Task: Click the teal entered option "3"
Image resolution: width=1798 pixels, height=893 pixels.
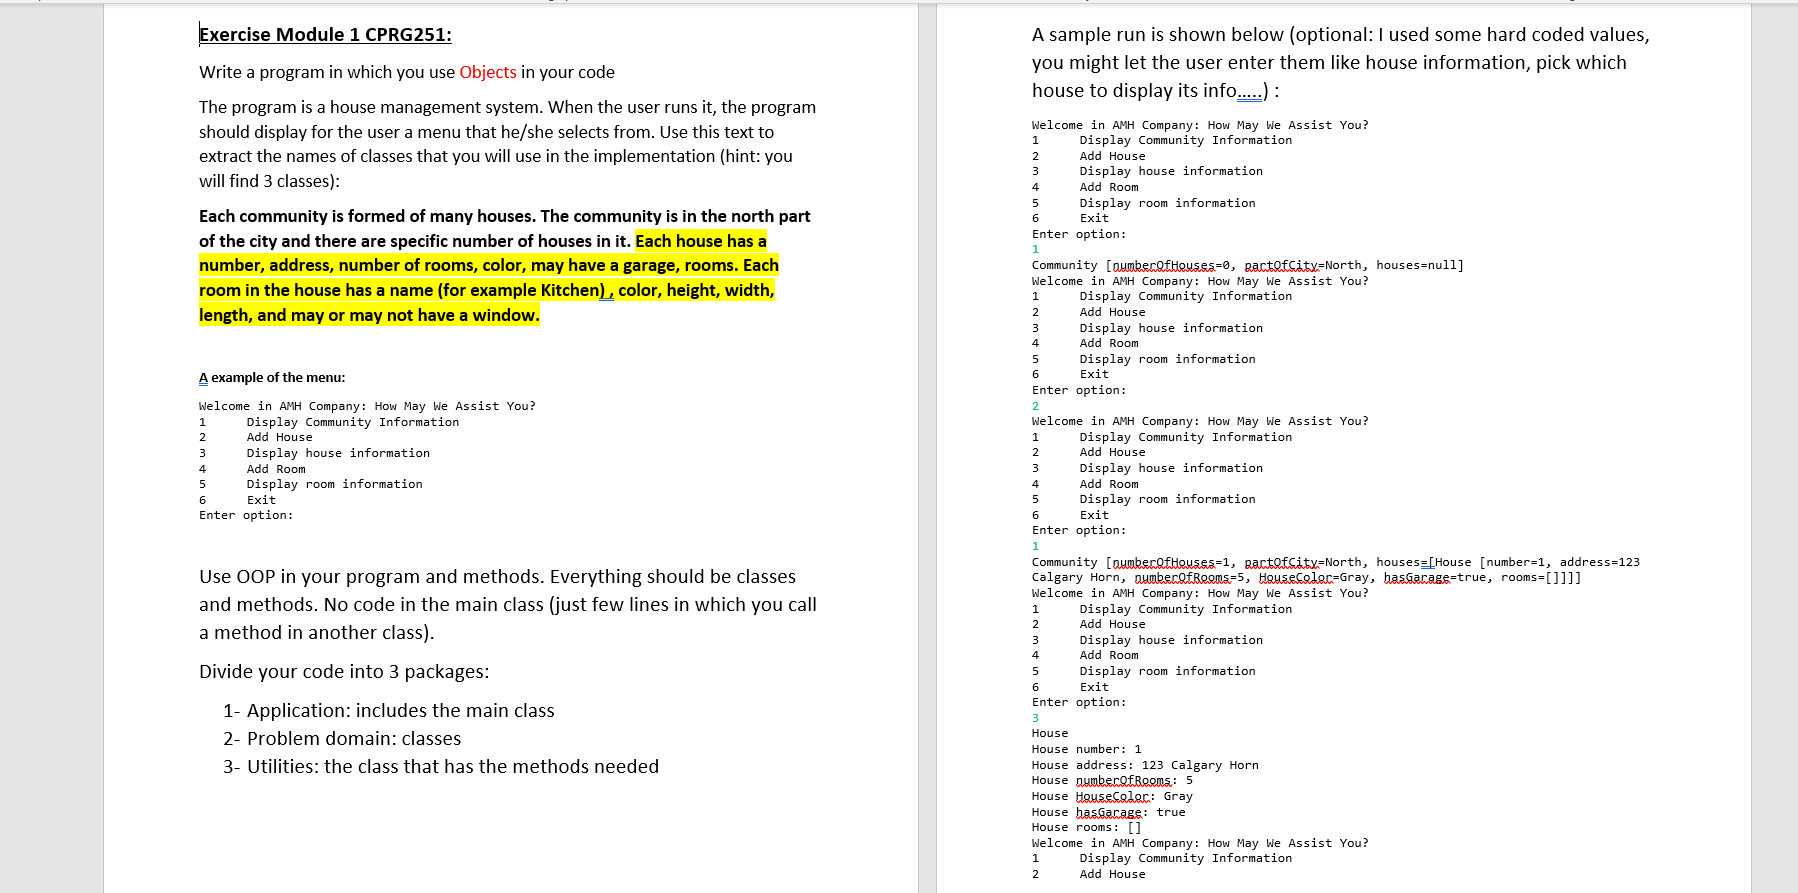Action: click(x=1035, y=718)
